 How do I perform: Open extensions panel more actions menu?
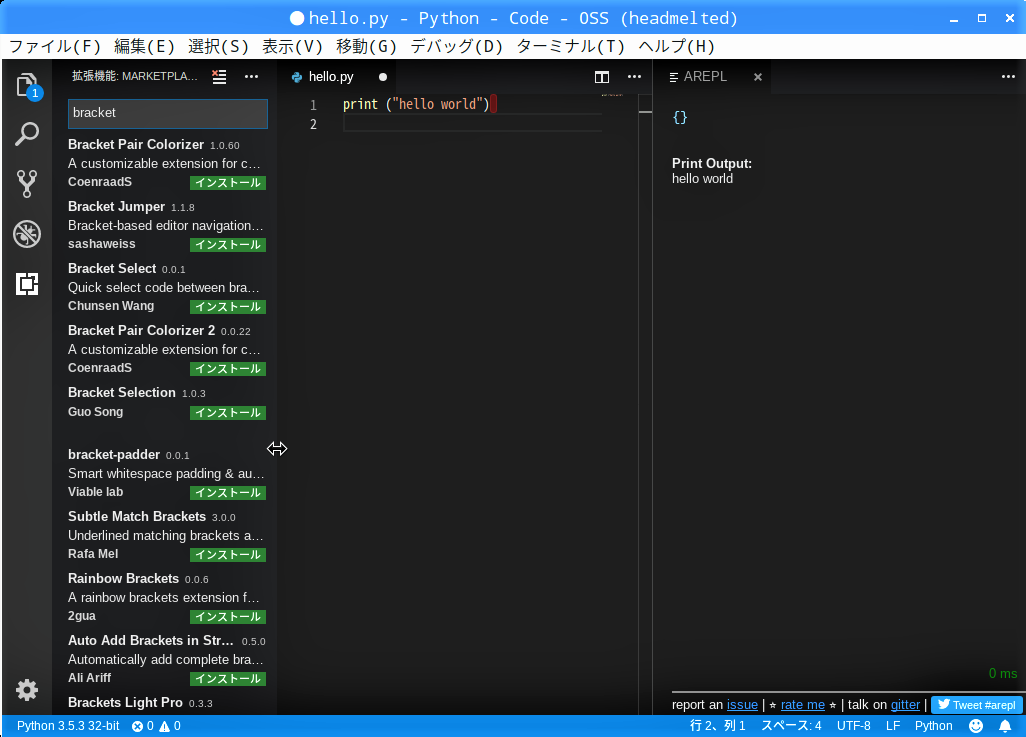pyautogui.click(x=251, y=77)
